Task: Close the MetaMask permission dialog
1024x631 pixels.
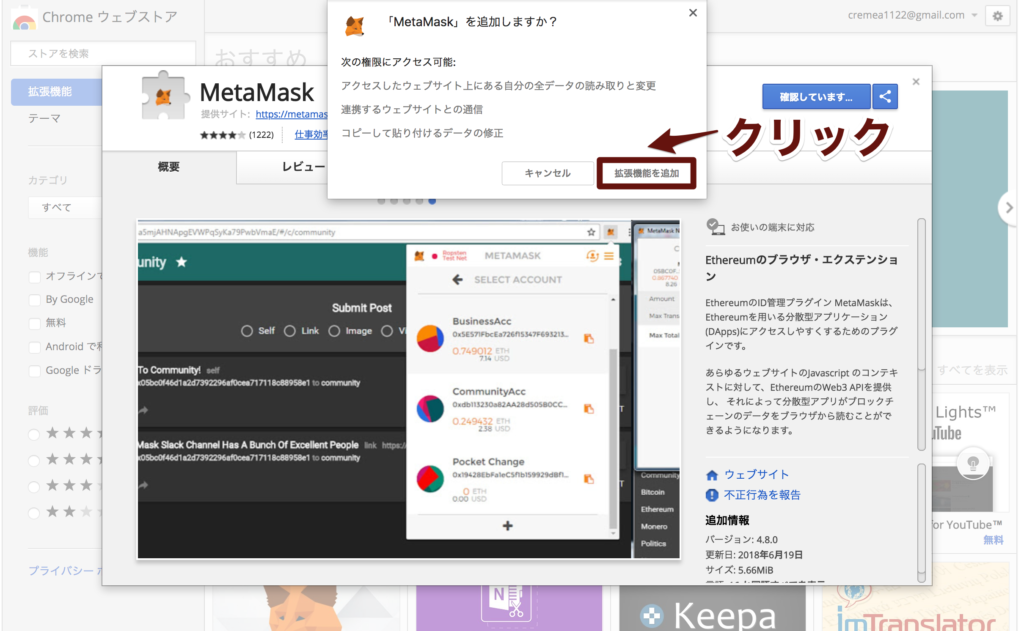Action: tap(693, 12)
